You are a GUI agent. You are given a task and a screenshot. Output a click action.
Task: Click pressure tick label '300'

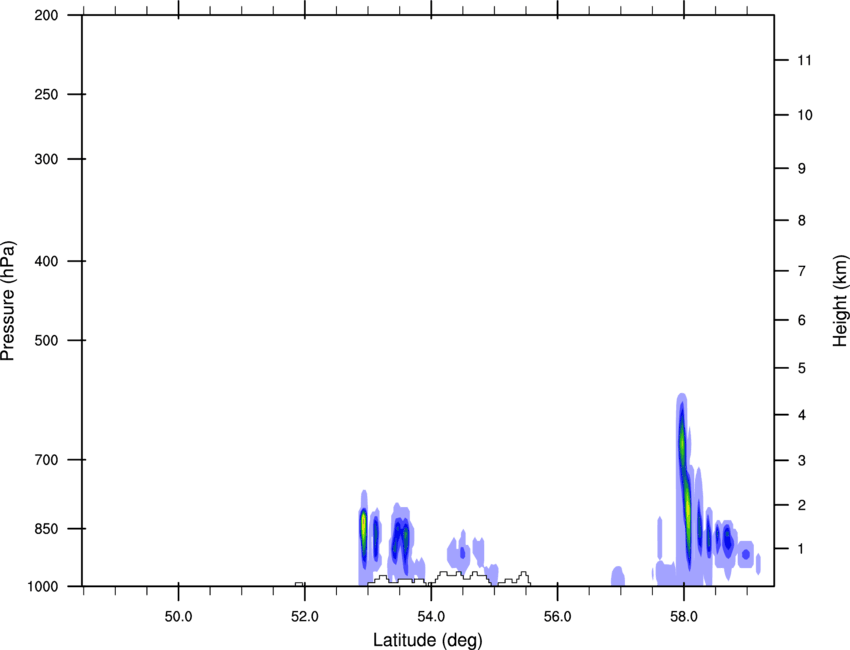coord(46,159)
